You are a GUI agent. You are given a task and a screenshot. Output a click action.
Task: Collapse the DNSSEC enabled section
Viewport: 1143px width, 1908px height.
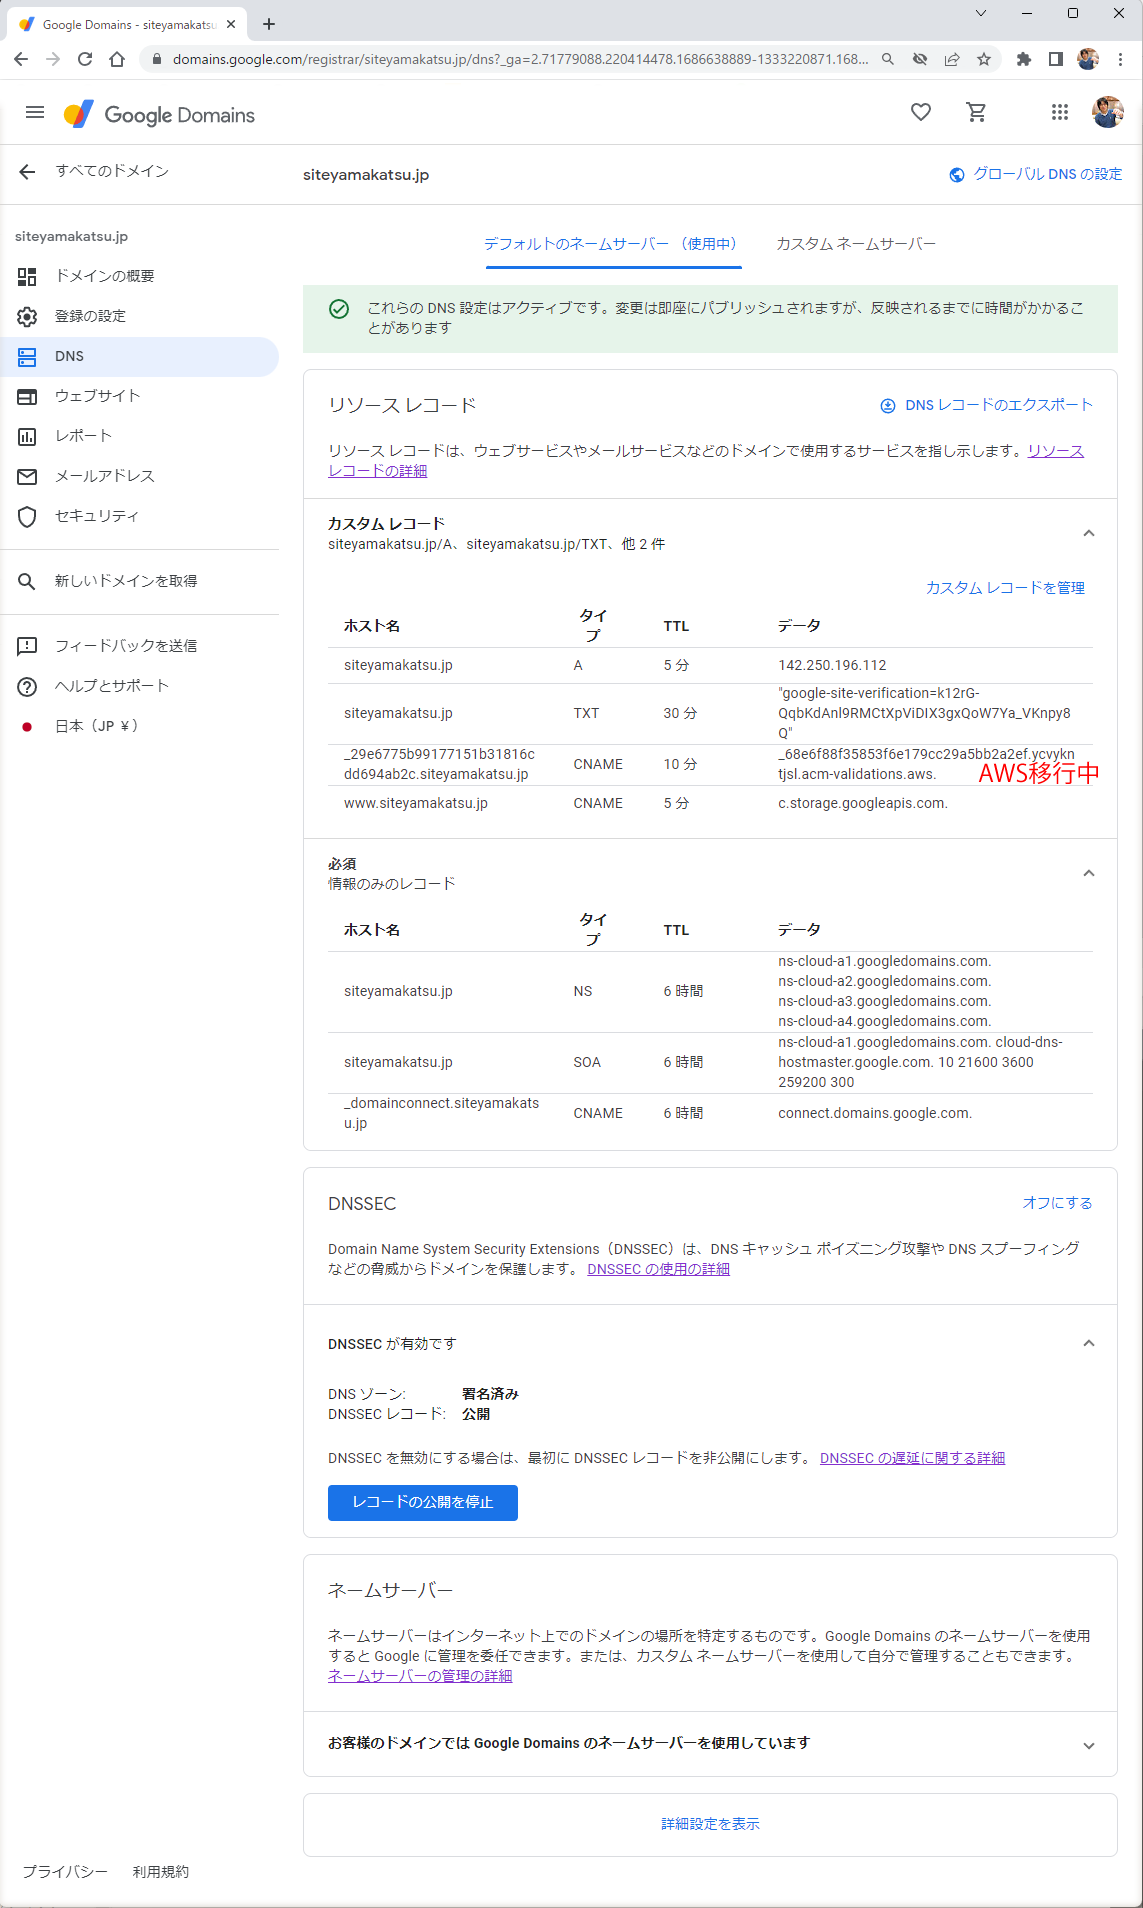point(1089,1343)
